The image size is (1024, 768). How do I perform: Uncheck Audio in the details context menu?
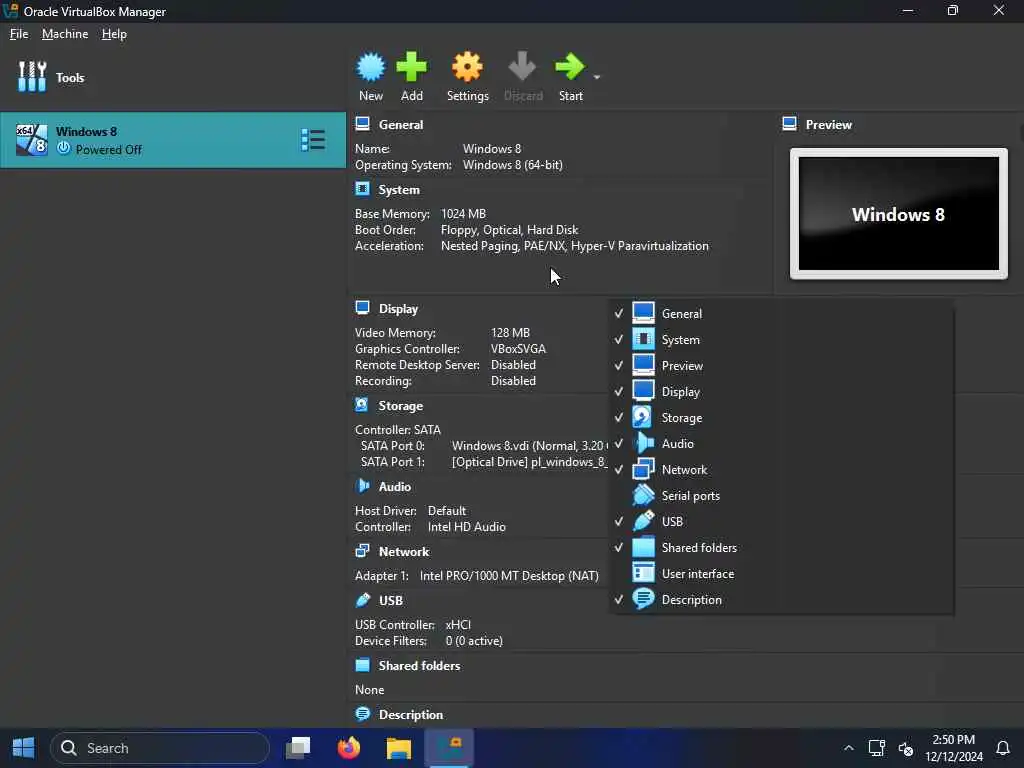point(781,444)
